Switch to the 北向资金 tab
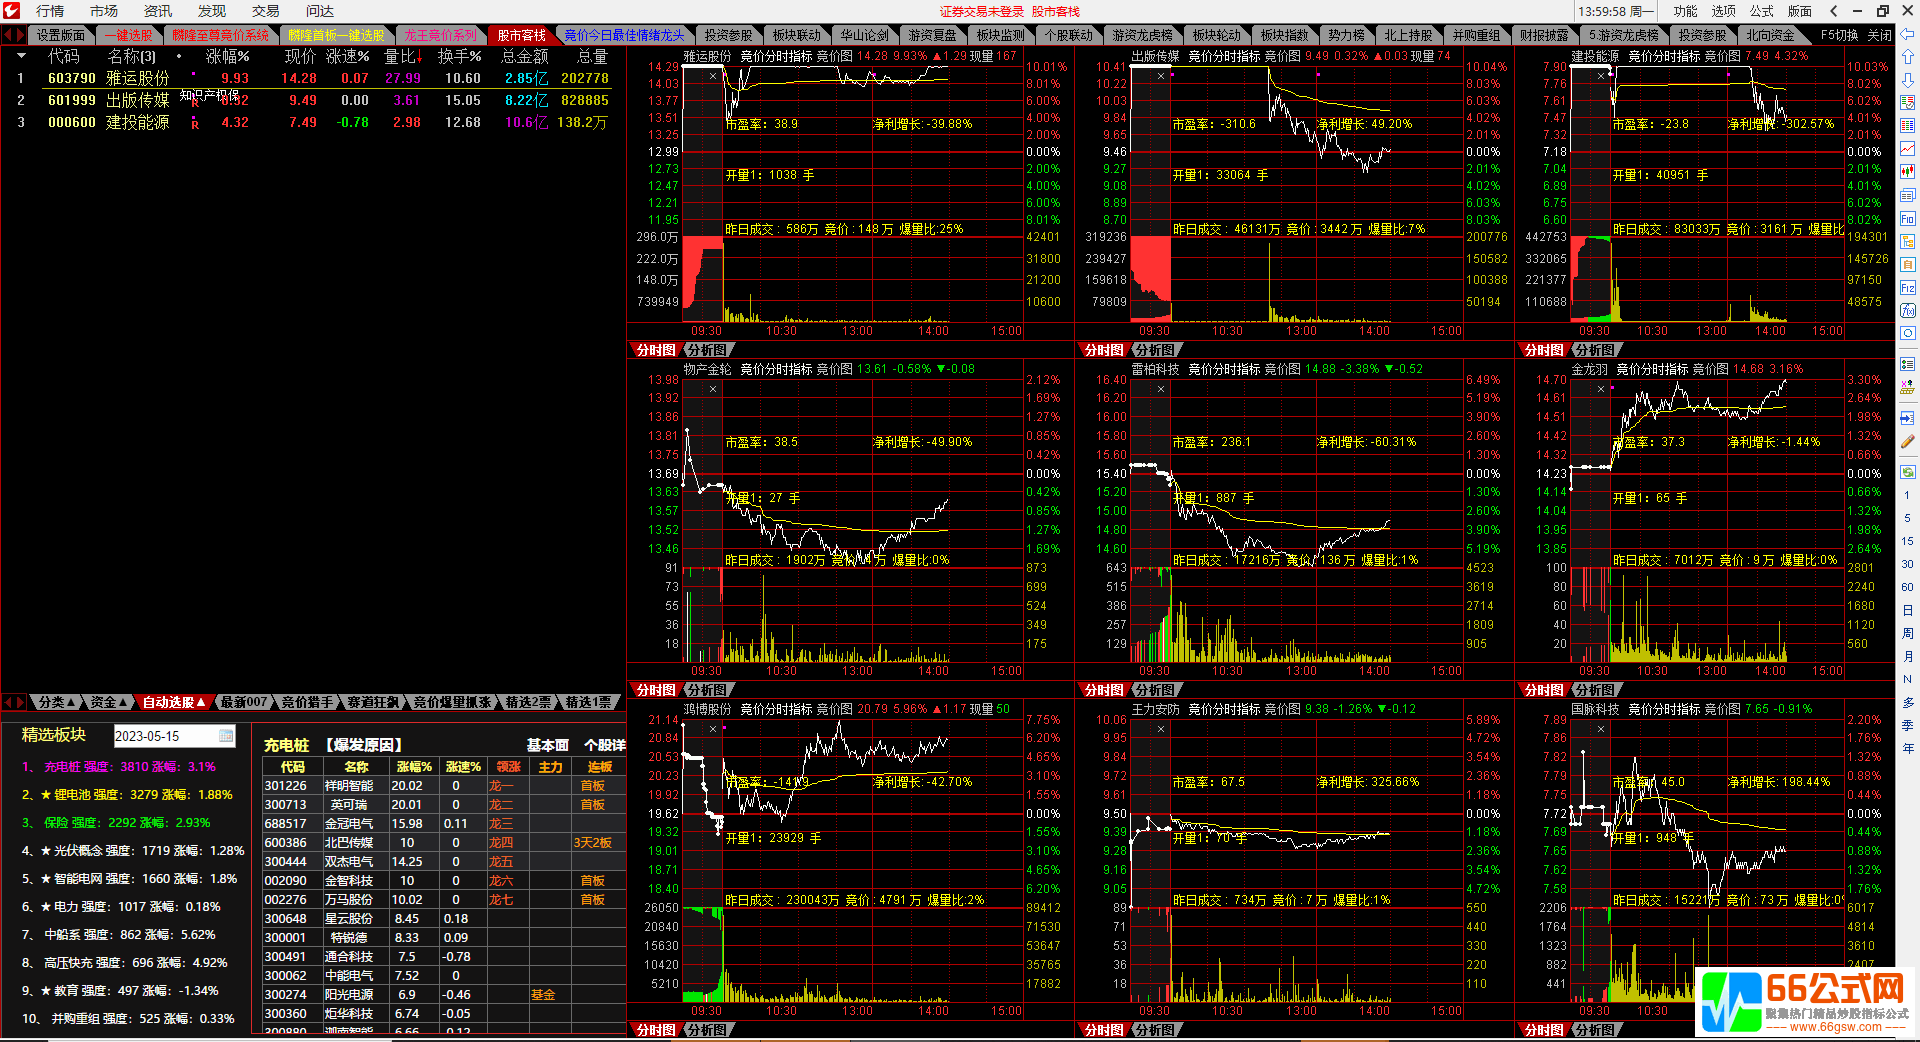1920x1042 pixels. point(1770,35)
